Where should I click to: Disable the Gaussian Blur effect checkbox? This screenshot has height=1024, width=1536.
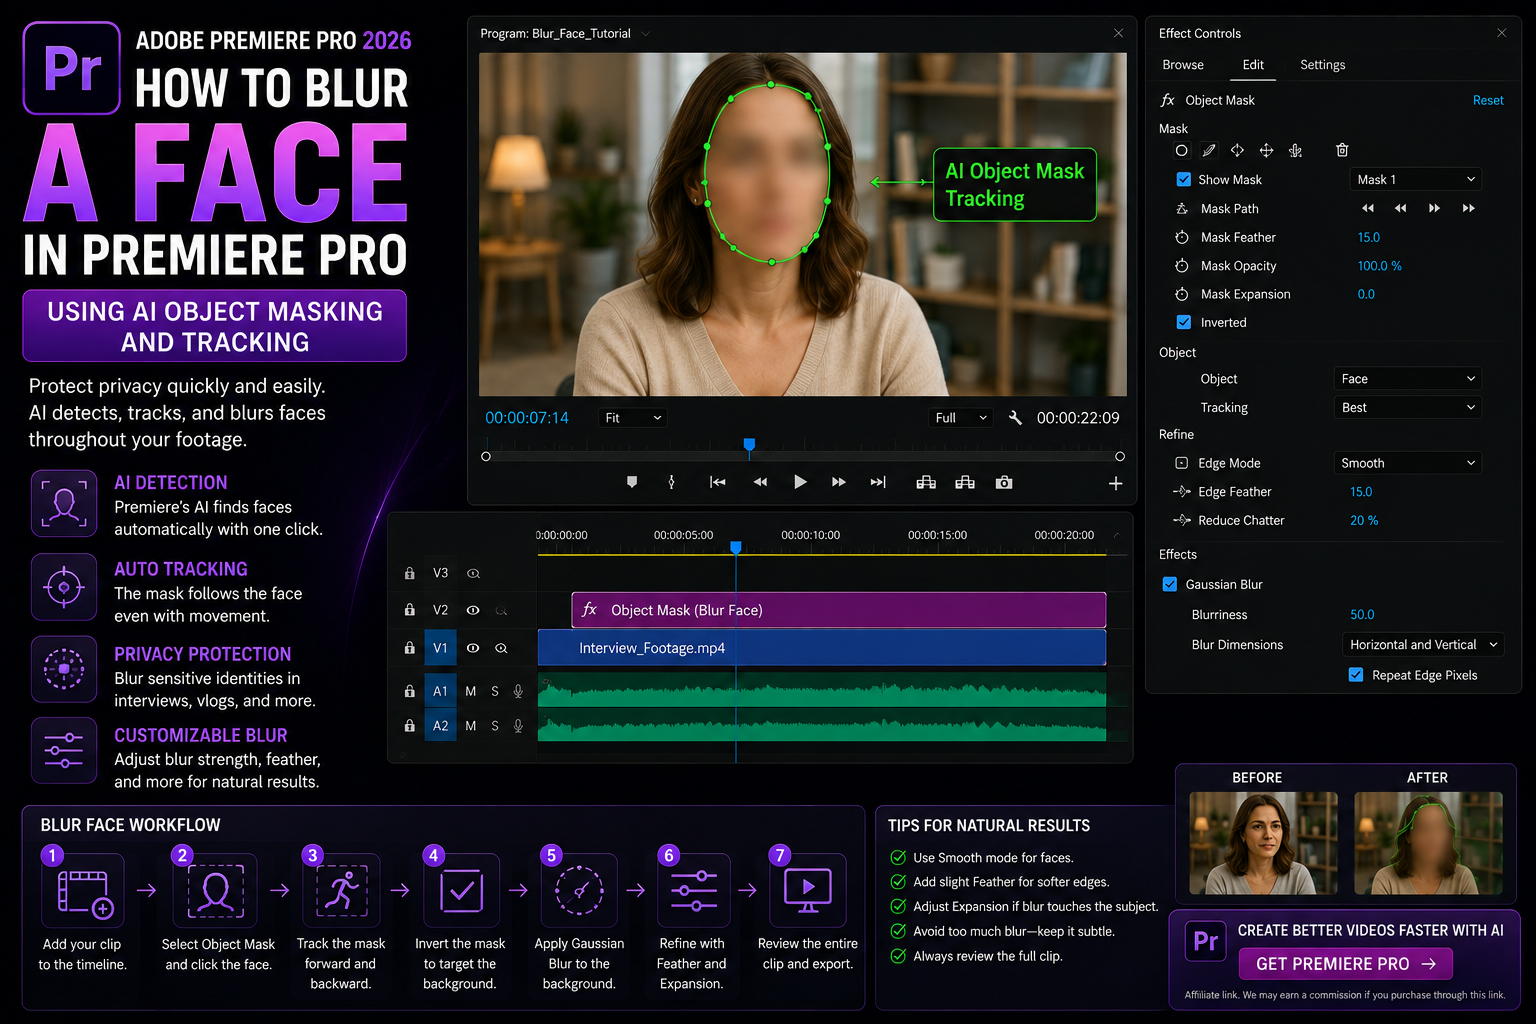coord(1170,584)
